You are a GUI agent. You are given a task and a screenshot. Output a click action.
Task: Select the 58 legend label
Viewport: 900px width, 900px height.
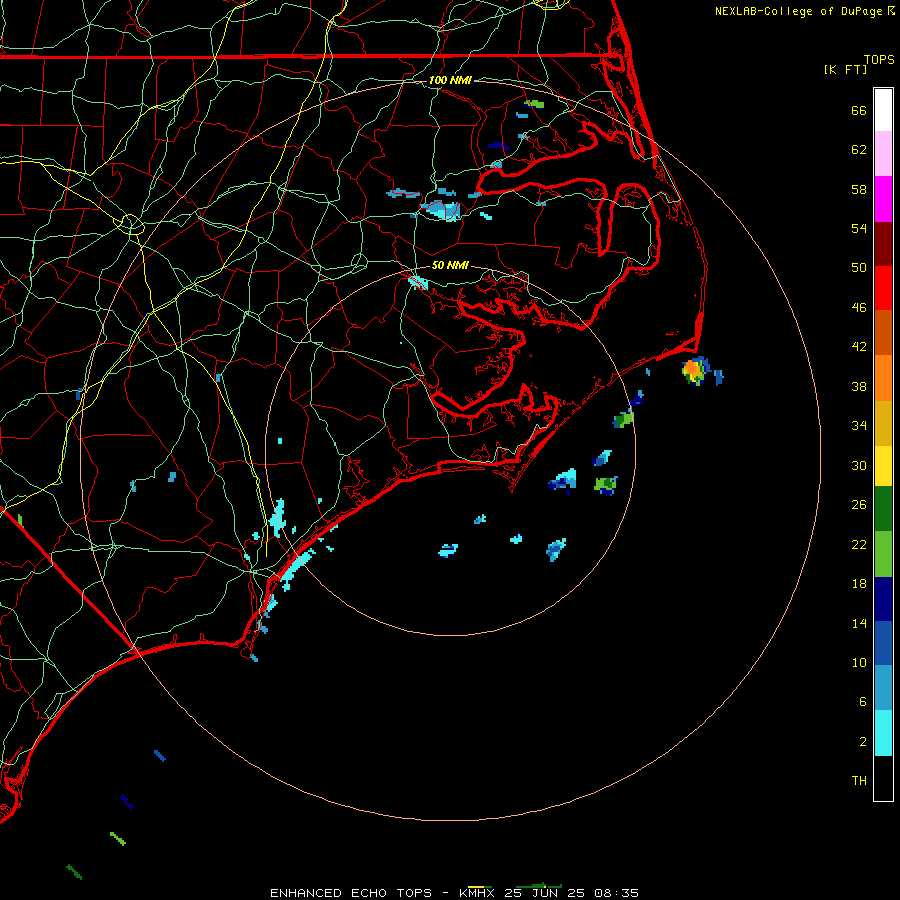tap(859, 189)
